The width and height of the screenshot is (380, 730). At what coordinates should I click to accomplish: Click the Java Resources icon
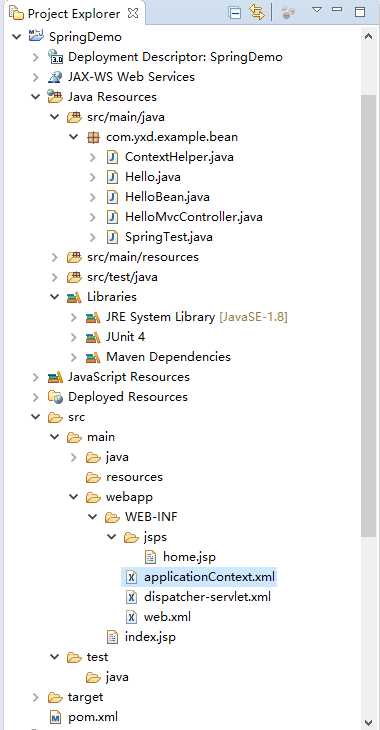pyautogui.click(x=55, y=97)
